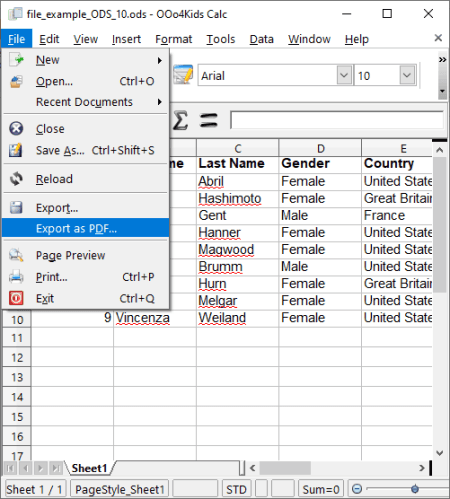Open the Help menu
The width and height of the screenshot is (450, 499).
coord(357,39)
